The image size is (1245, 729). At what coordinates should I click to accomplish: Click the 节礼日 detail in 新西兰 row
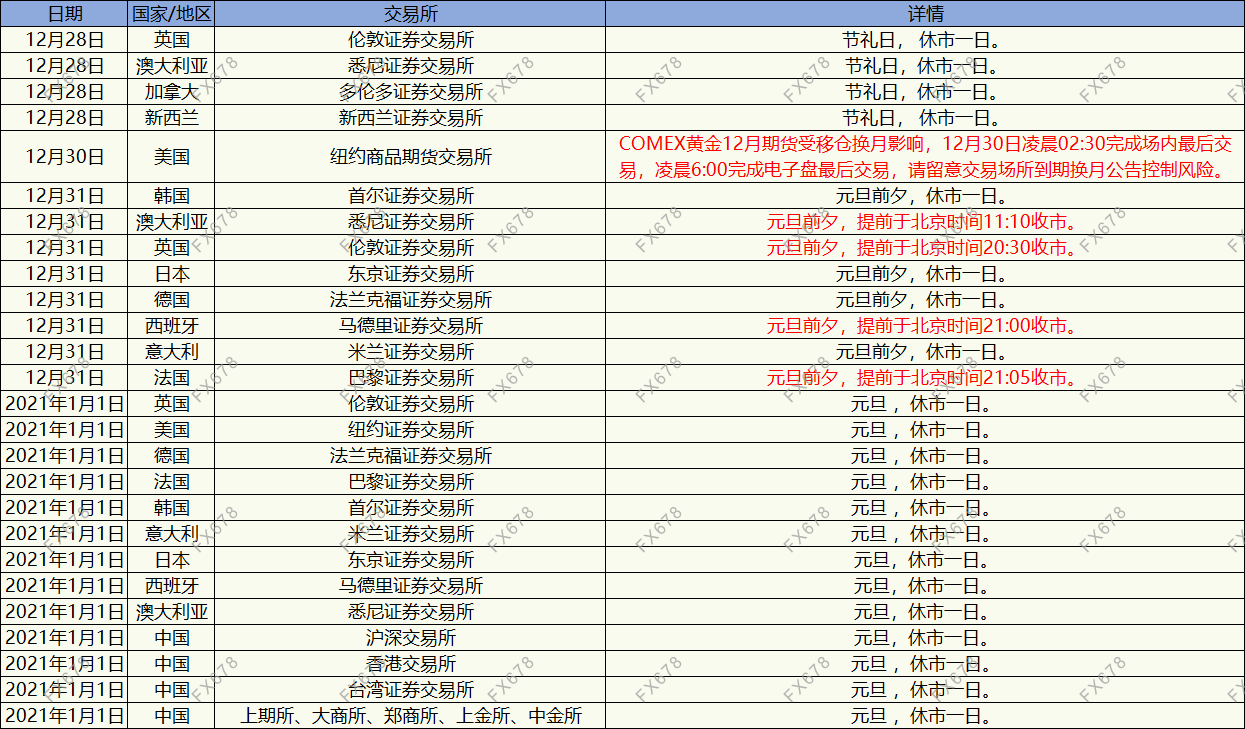925,118
